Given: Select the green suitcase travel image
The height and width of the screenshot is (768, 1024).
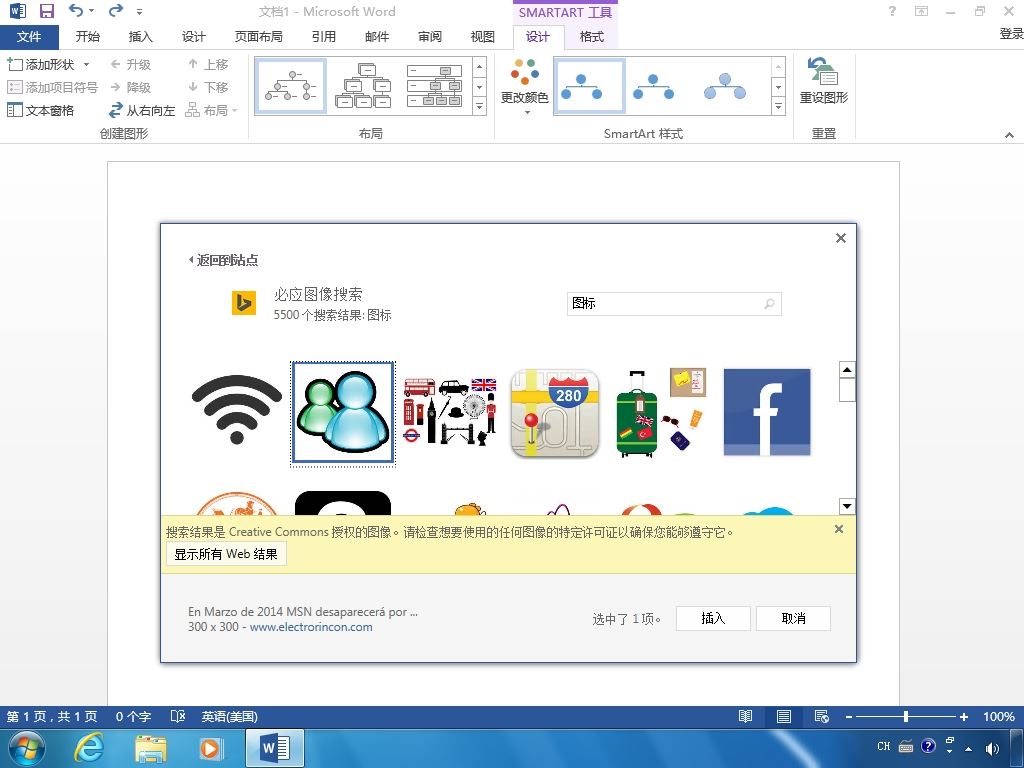Looking at the screenshot, I should (661, 412).
